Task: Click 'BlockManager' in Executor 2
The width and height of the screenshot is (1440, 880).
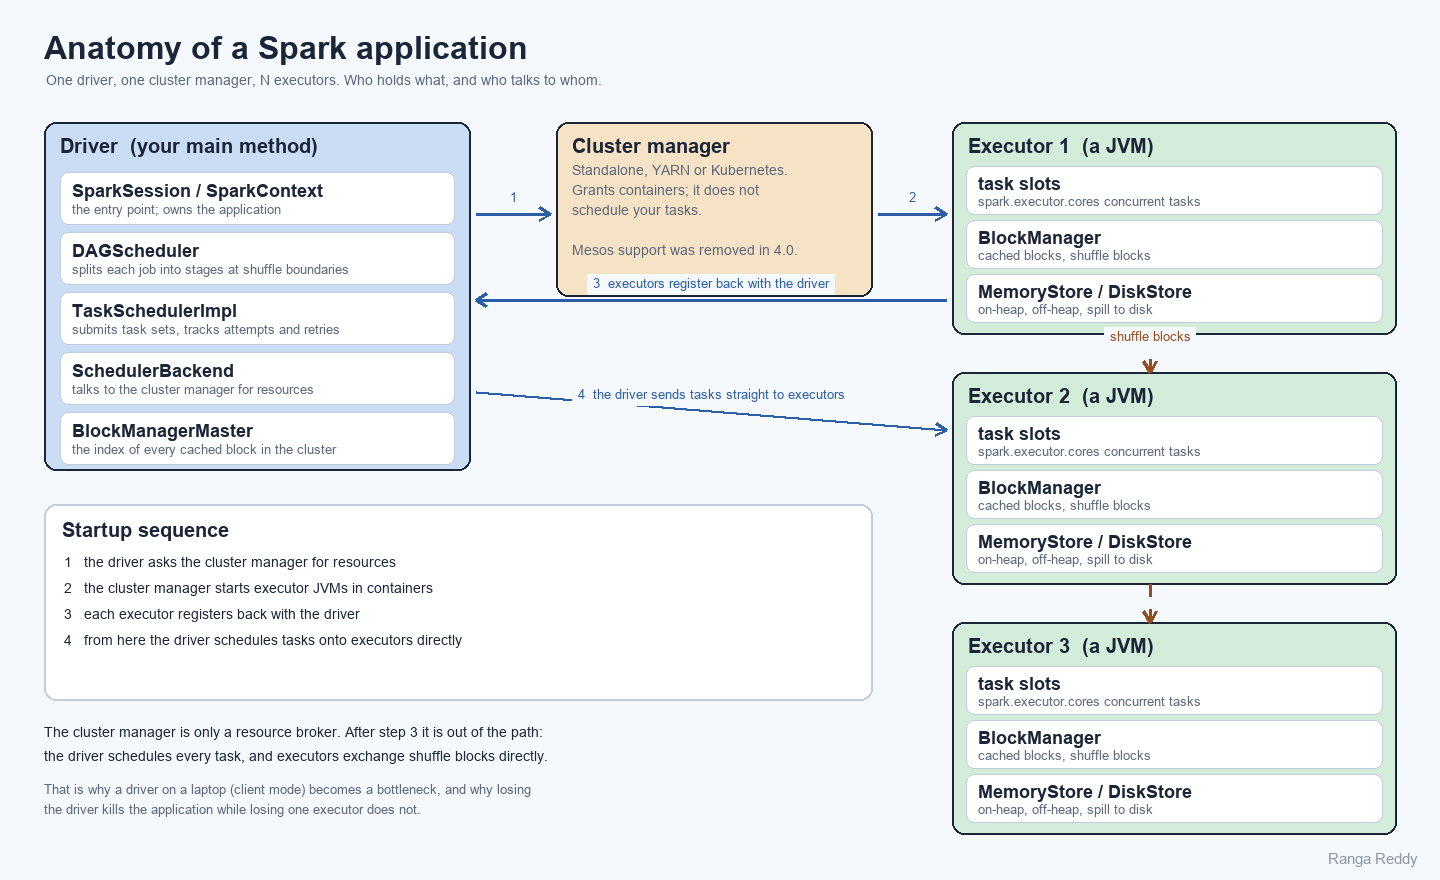Action: [1039, 488]
